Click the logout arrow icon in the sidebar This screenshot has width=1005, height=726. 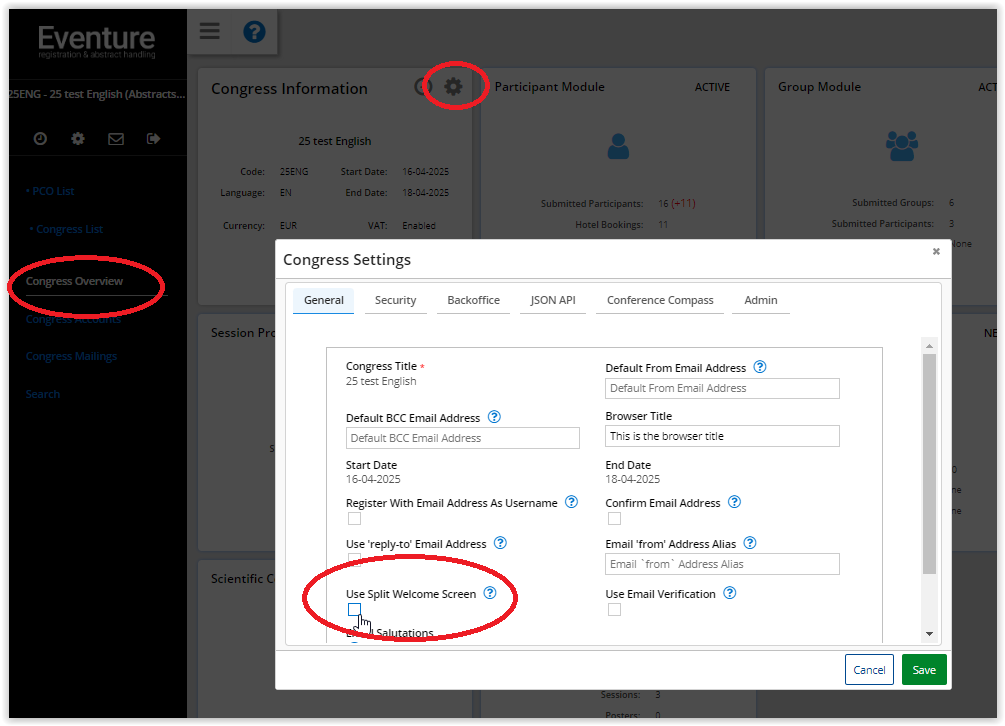click(x=153, y=139)
